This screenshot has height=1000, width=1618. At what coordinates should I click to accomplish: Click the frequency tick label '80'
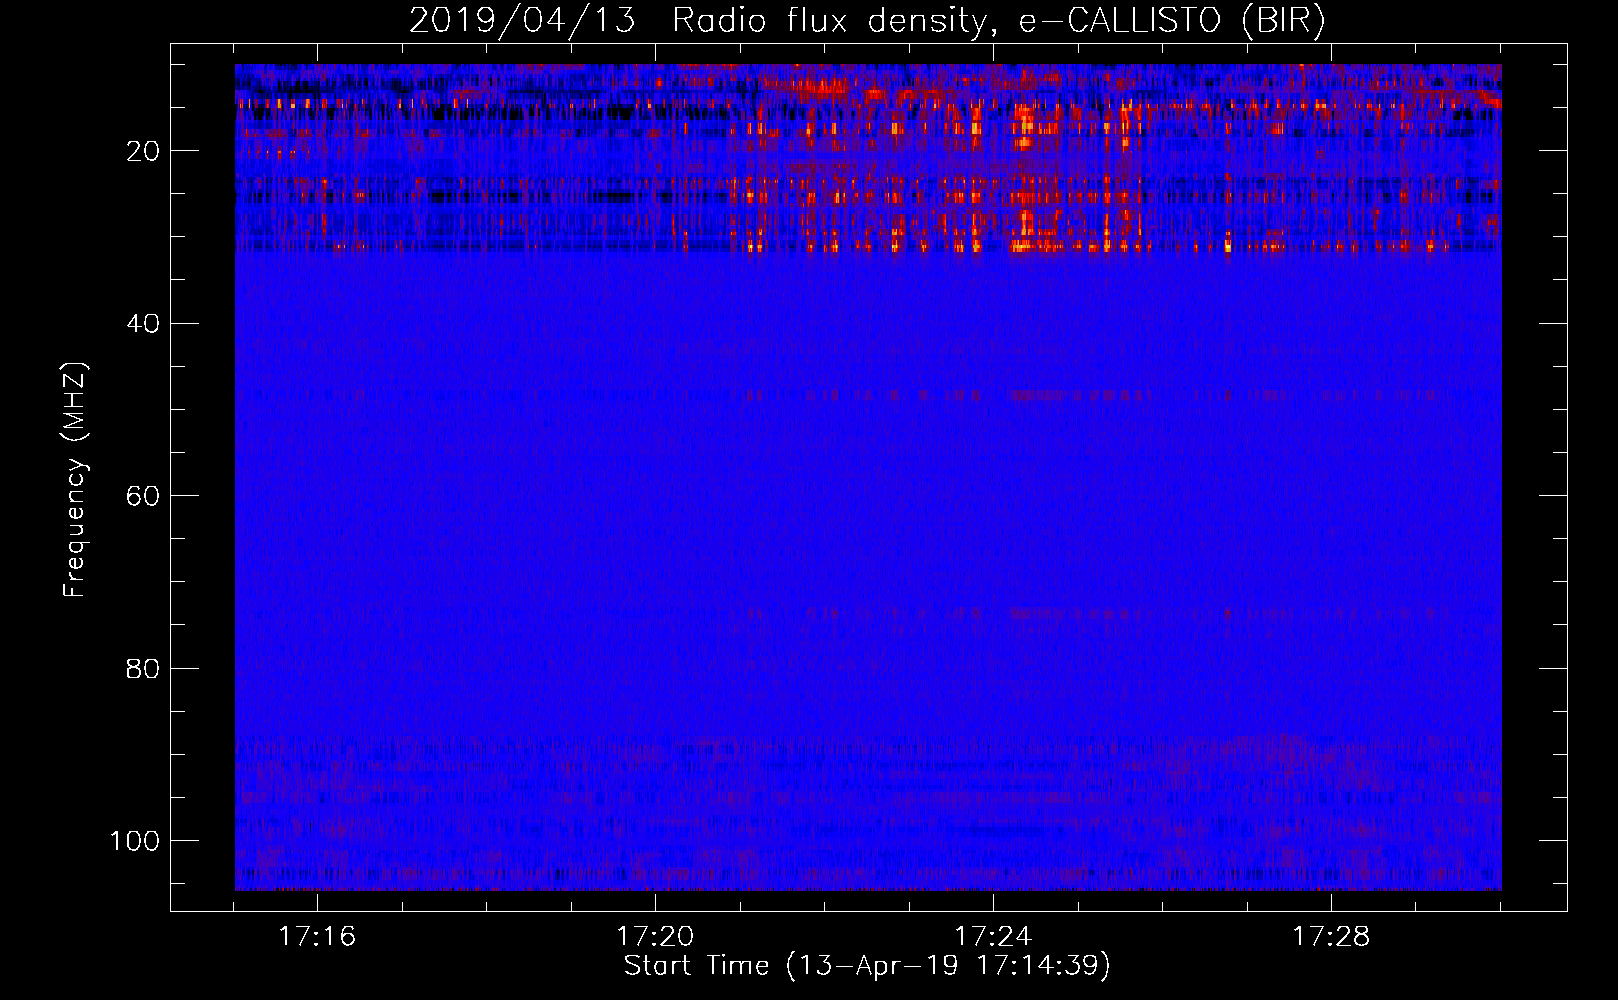click(143, 668)
